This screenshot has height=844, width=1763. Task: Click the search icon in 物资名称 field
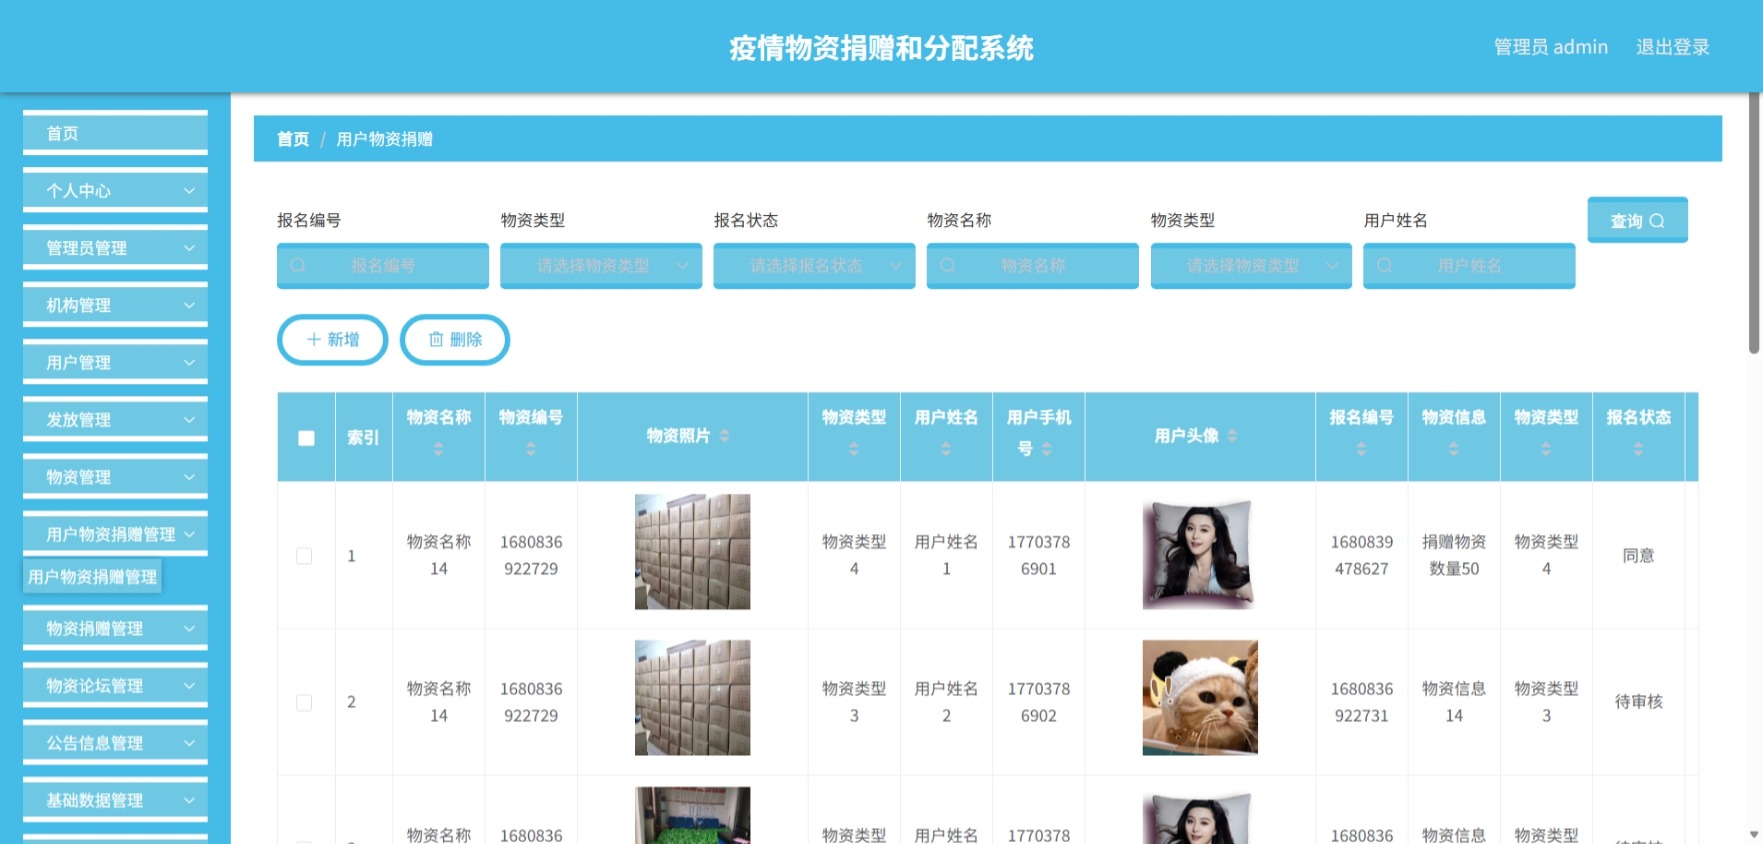948,265
